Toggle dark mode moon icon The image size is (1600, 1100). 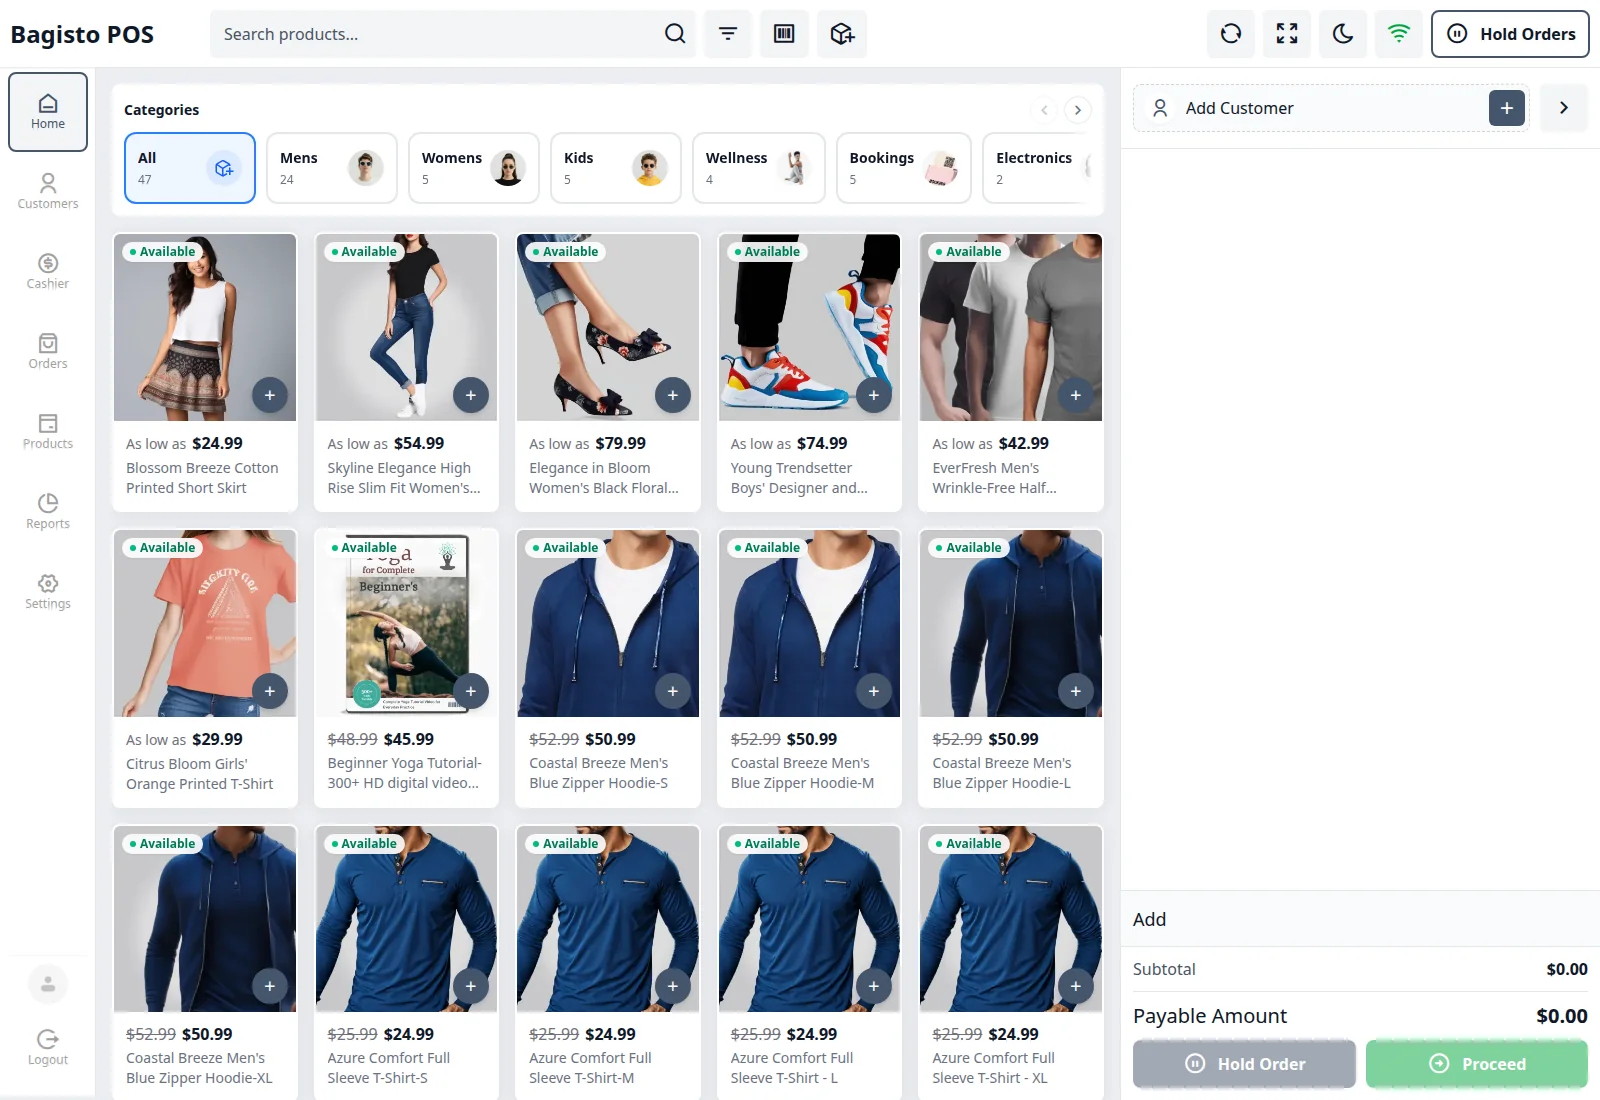(x=1343, y=34)
